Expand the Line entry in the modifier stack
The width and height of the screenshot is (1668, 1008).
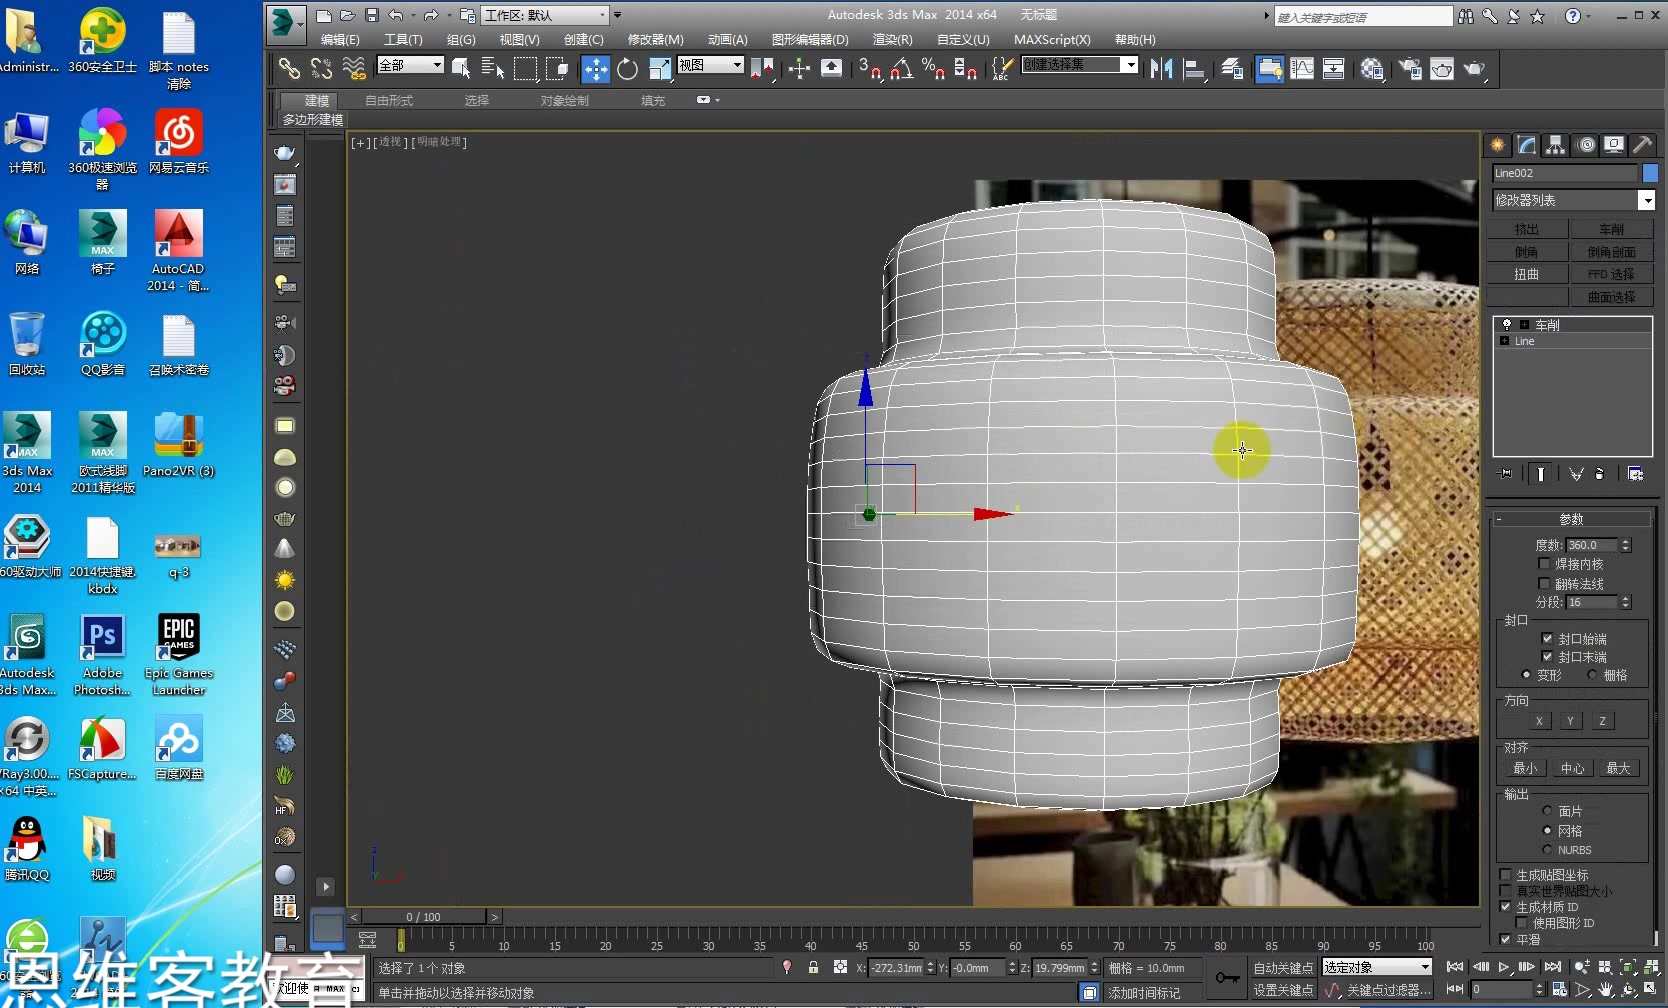[1505, 341]
